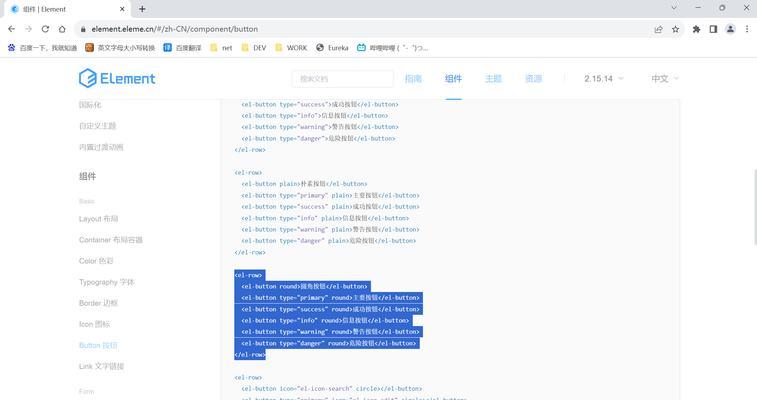This screenshot has width=757, height=400.
Task: Click the type="primary" round code line
Action: 330,298
